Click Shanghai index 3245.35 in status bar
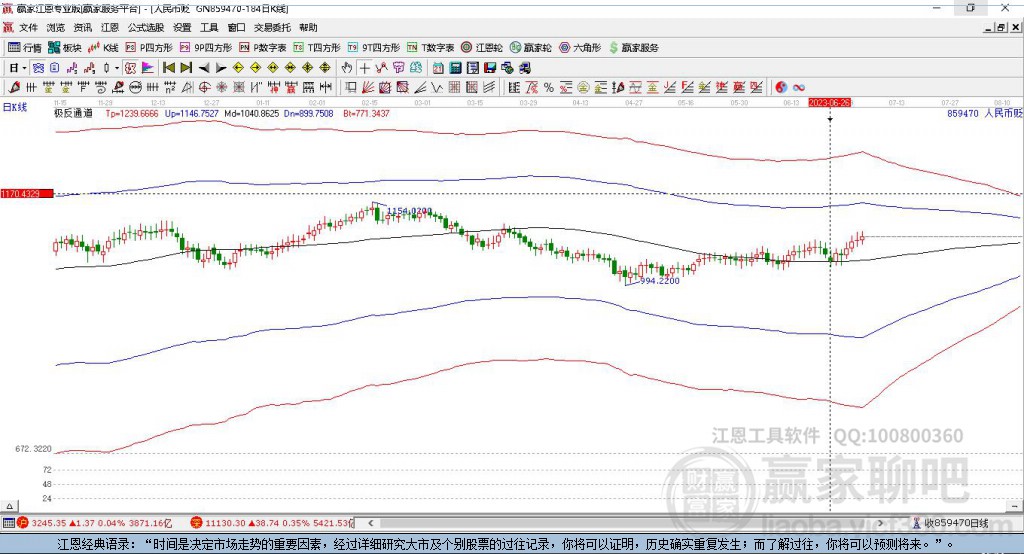The width and height of the screenshot is (1024, 554). (49, 523)
